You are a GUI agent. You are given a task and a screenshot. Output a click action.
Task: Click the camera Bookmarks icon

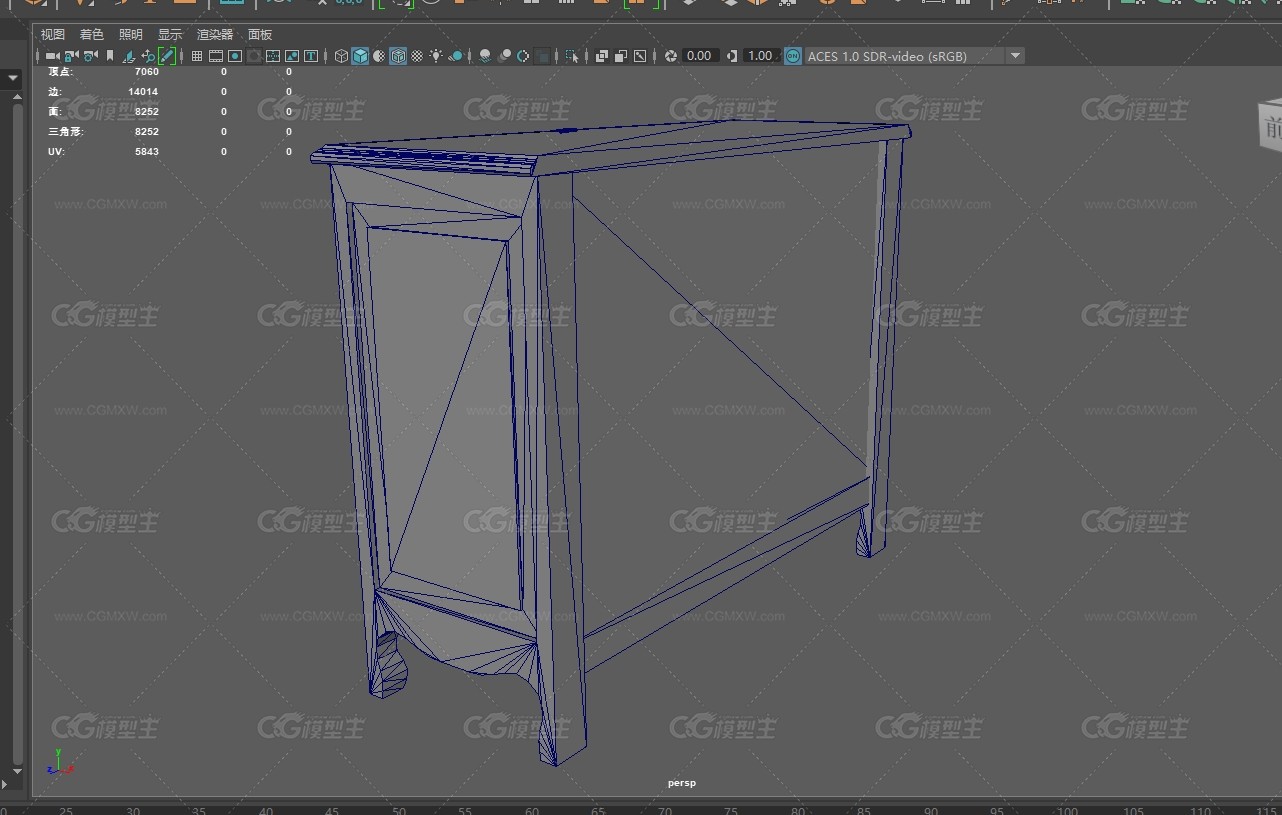pyautogui.click(x=110, y=56)
